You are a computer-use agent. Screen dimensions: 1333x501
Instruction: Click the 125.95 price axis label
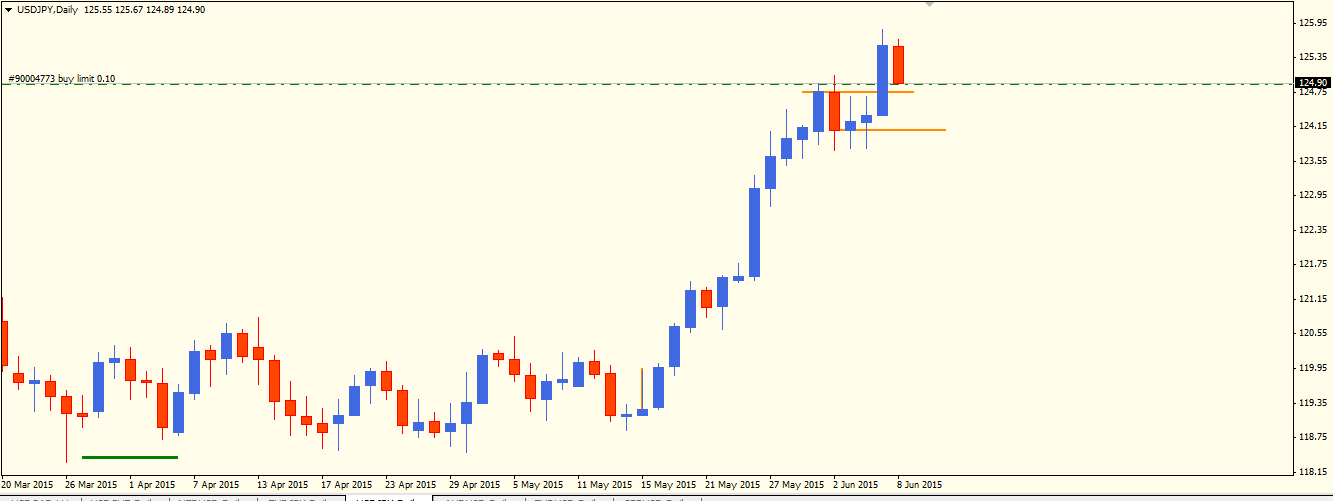click(x=1312, y=22)
